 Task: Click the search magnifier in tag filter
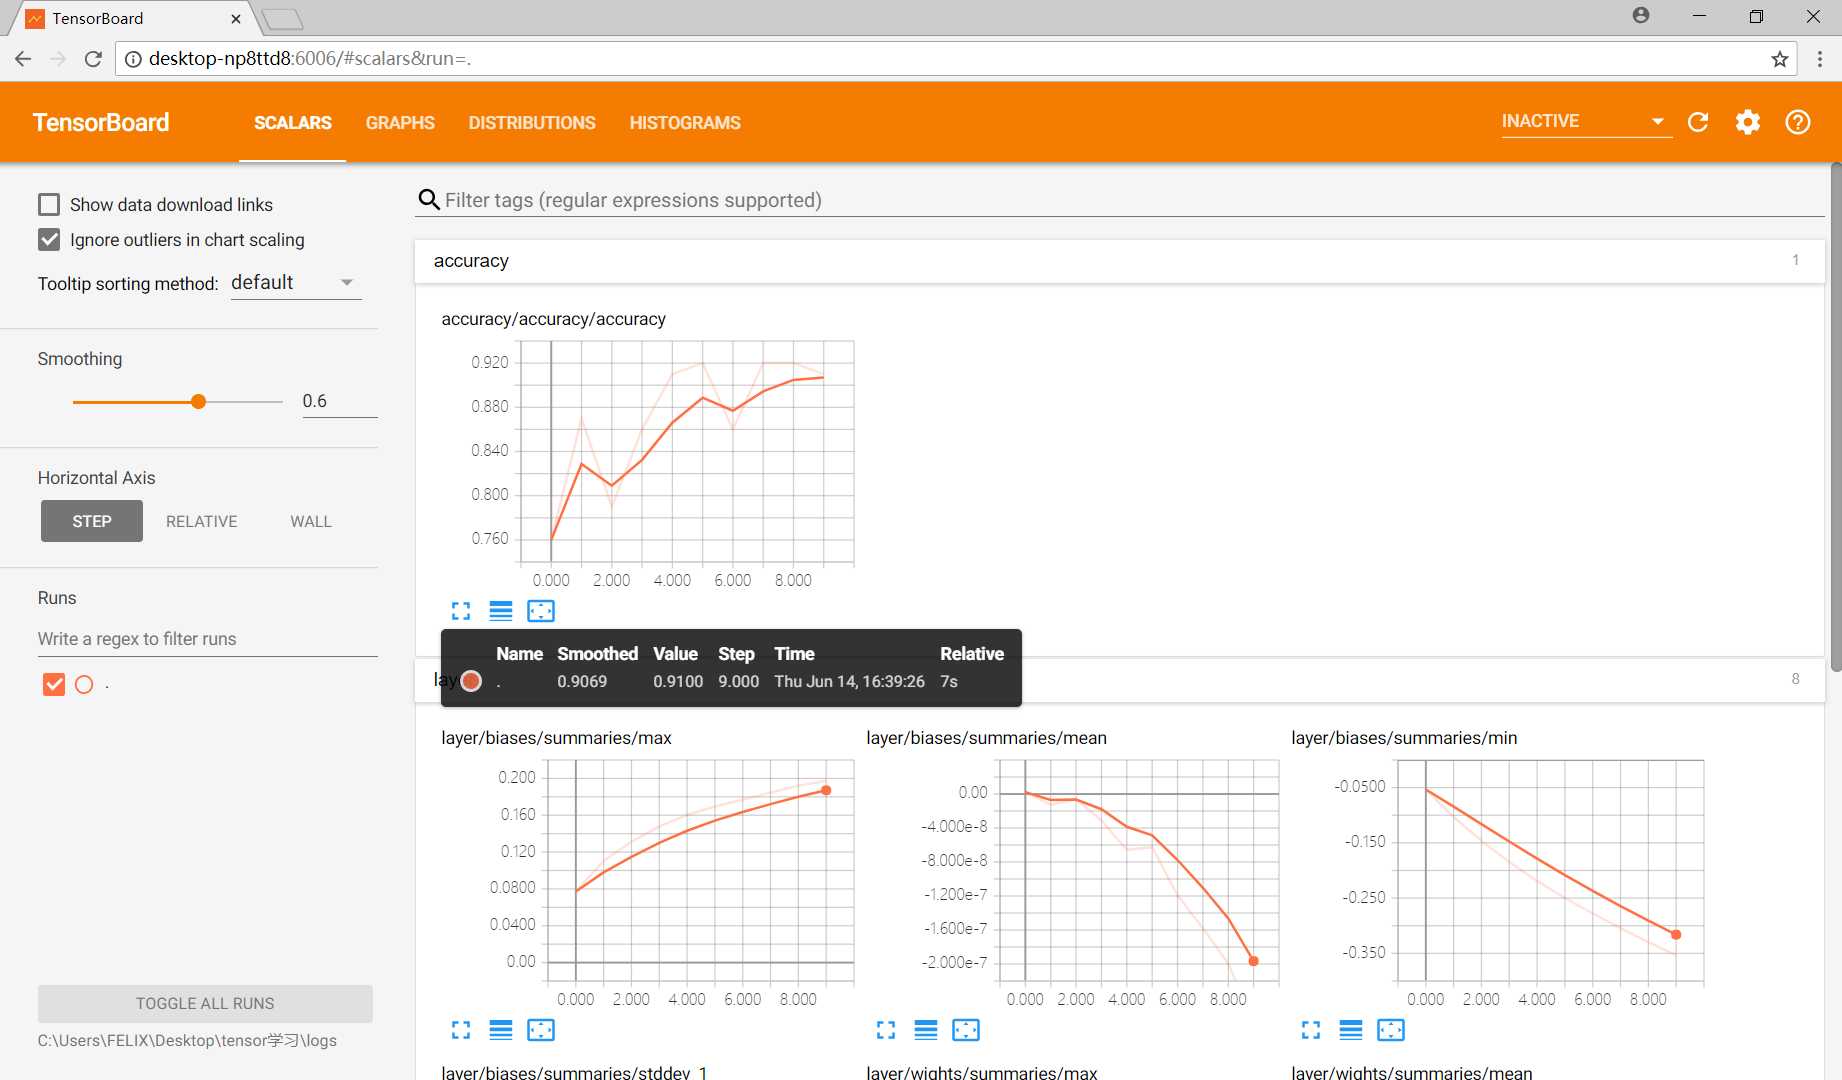pyautogui.click(x=429, y=200)
